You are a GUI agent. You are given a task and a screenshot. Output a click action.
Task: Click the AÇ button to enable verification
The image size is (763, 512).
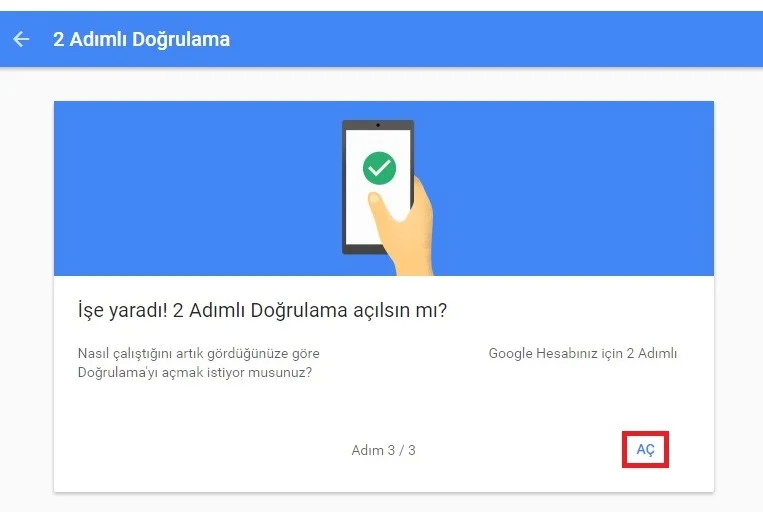pos(645,449)
